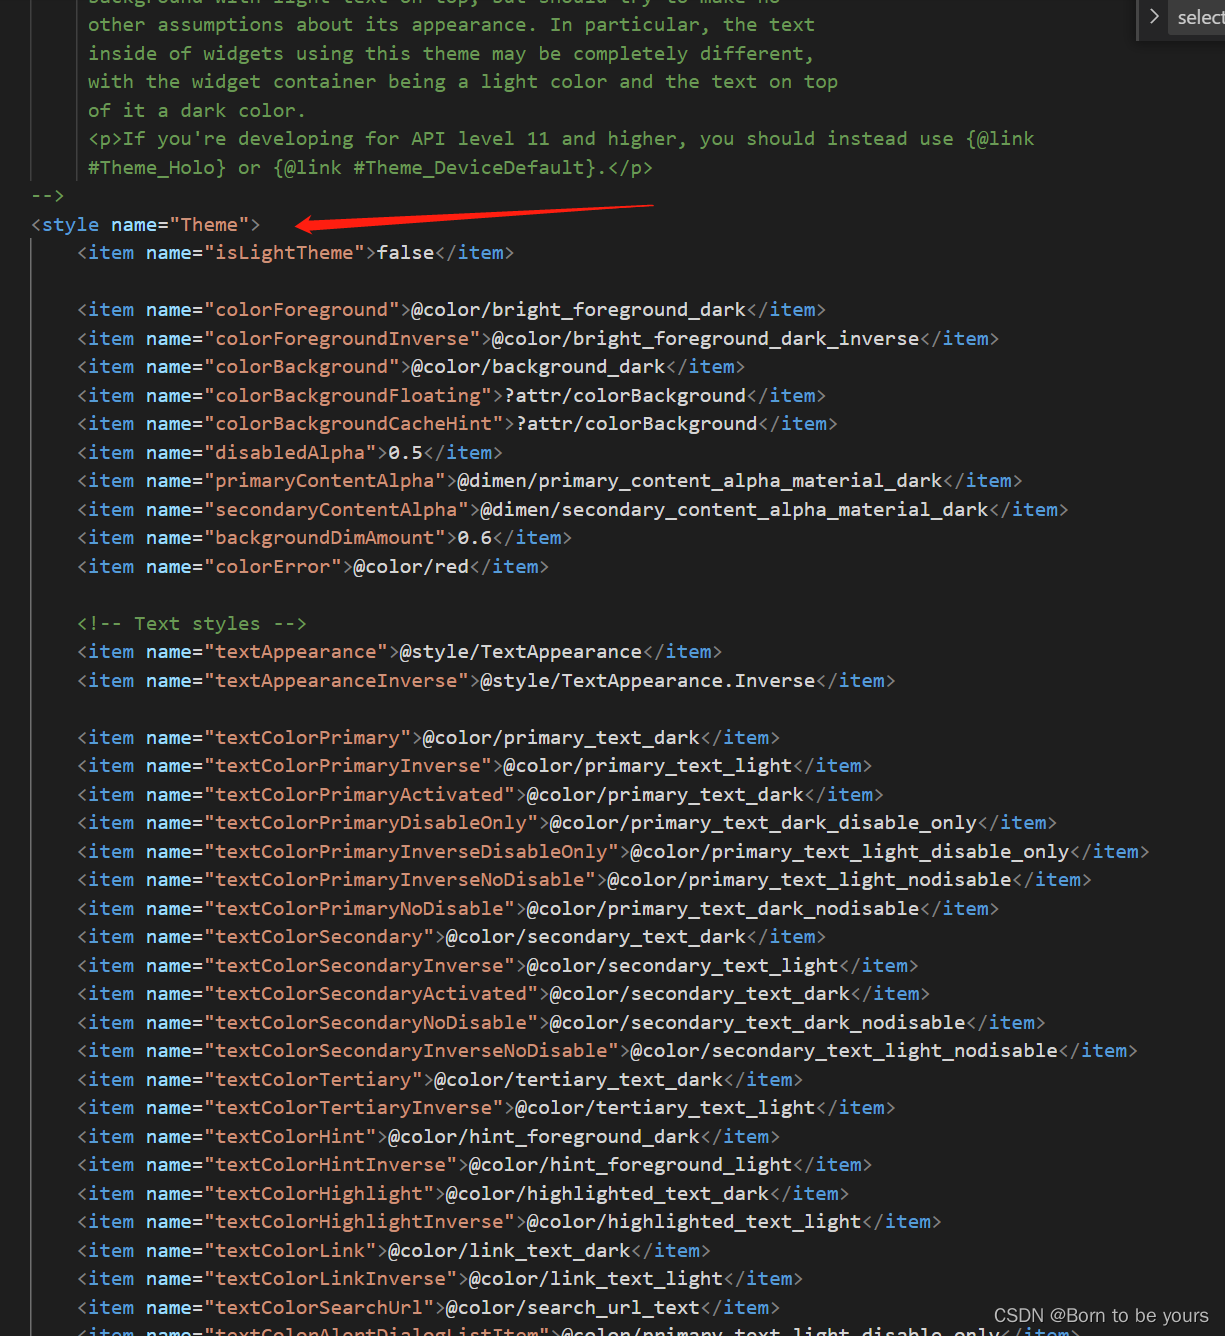The image size is (1225, 1336).
Task: Click the textColorSearchUrl item line
Action: 429,1308
